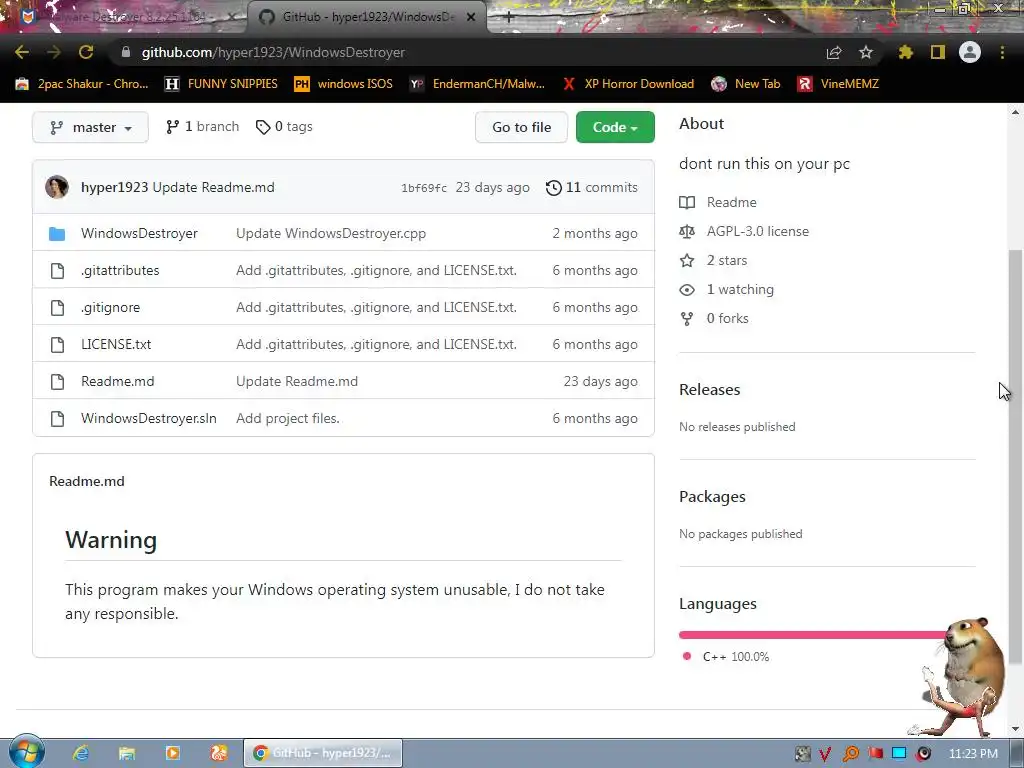
Task: Open Readme link in About sidebar
Action: tap(731, 202)
